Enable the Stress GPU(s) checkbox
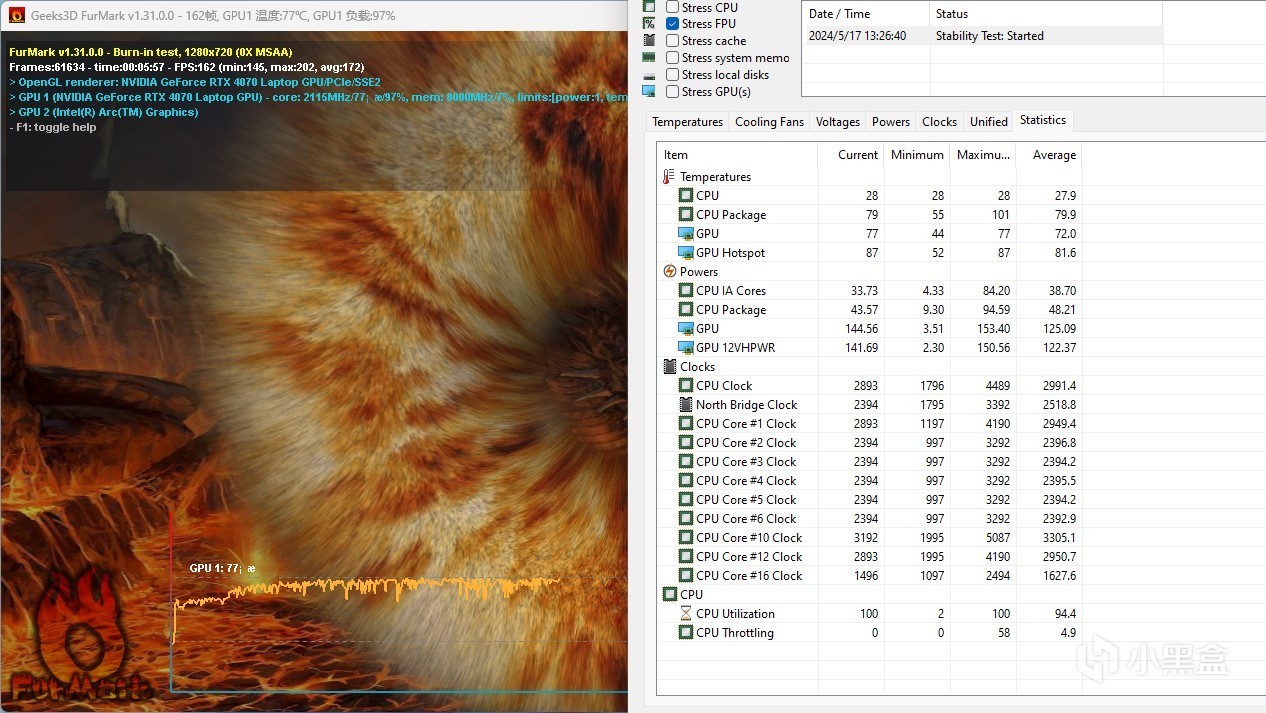This screenshot has width=1266, height=713. (673, 92)
